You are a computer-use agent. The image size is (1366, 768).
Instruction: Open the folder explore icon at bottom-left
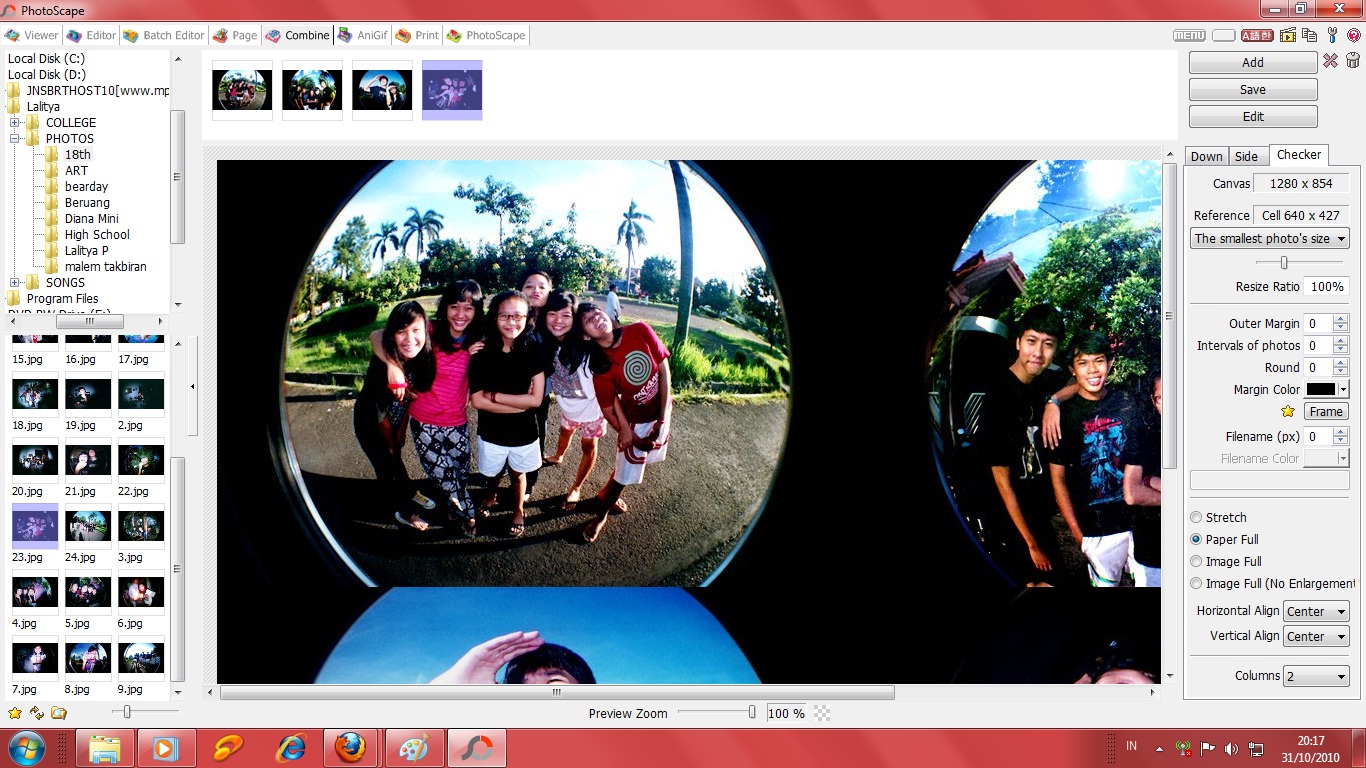59,713
